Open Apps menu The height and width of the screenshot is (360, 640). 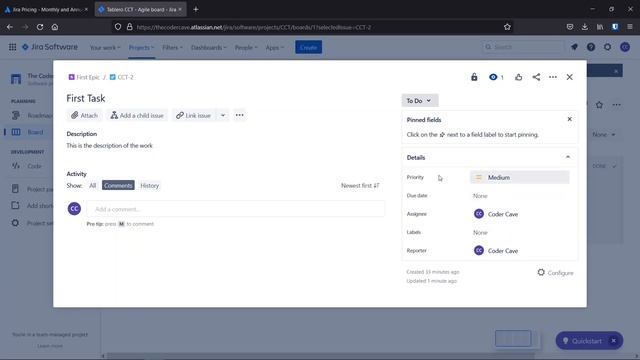[274, 48]
